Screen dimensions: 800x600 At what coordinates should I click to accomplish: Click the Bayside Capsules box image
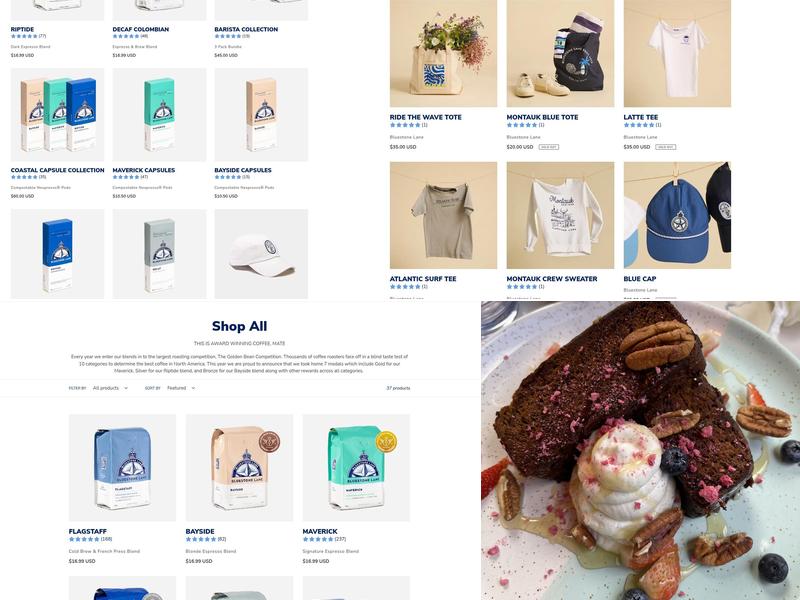[261, 115]
